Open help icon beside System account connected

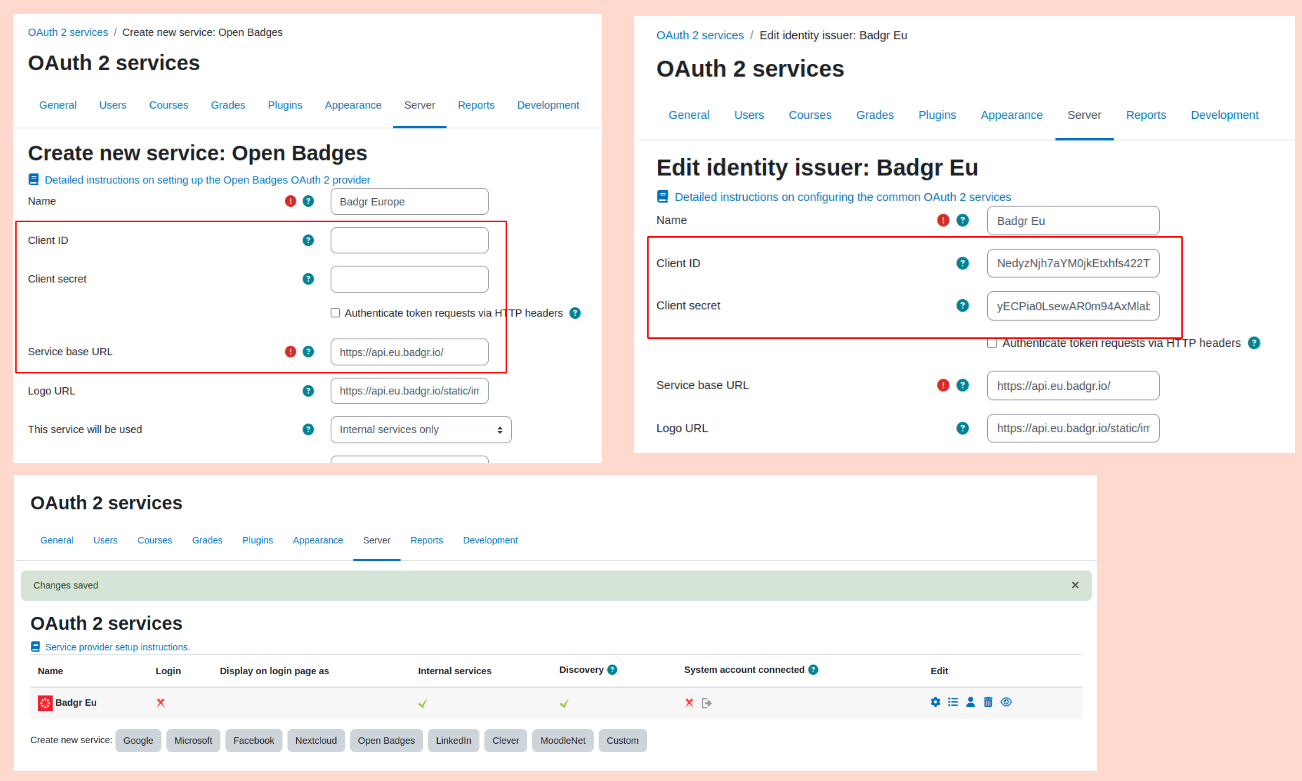(x=813, y=670)
